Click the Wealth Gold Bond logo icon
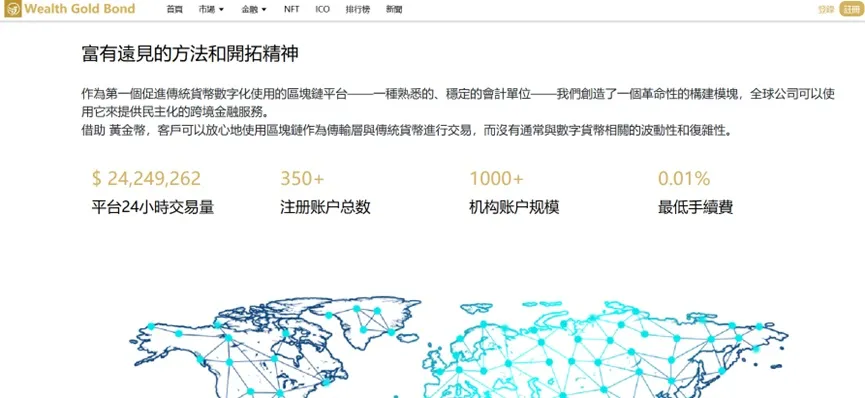865x398 pixels. [x=12, y=9]
